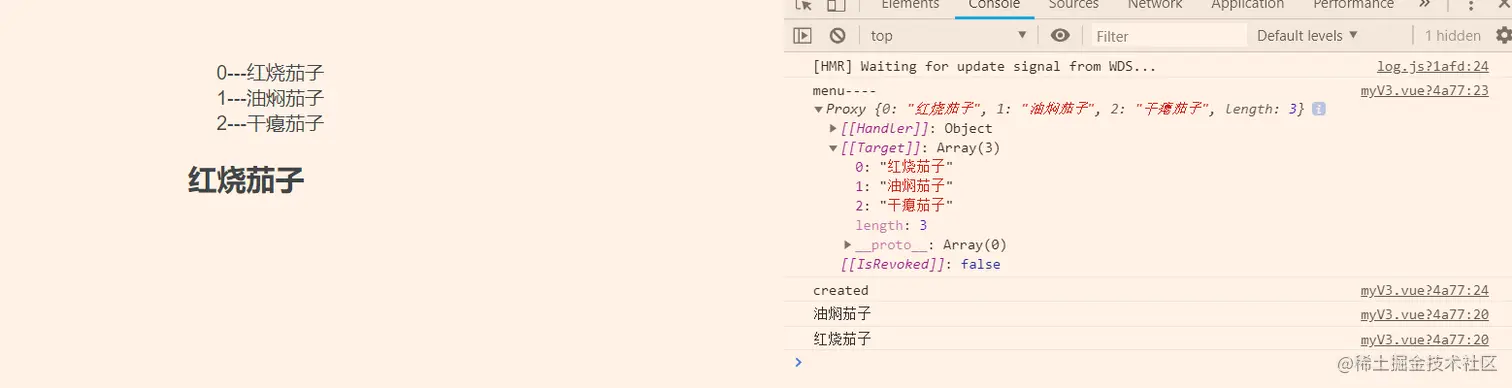Image resolution: width=1512 pixels, height=388 pixels.
Task: Collapse the Proxy object entry
Action: pos(819,110)
